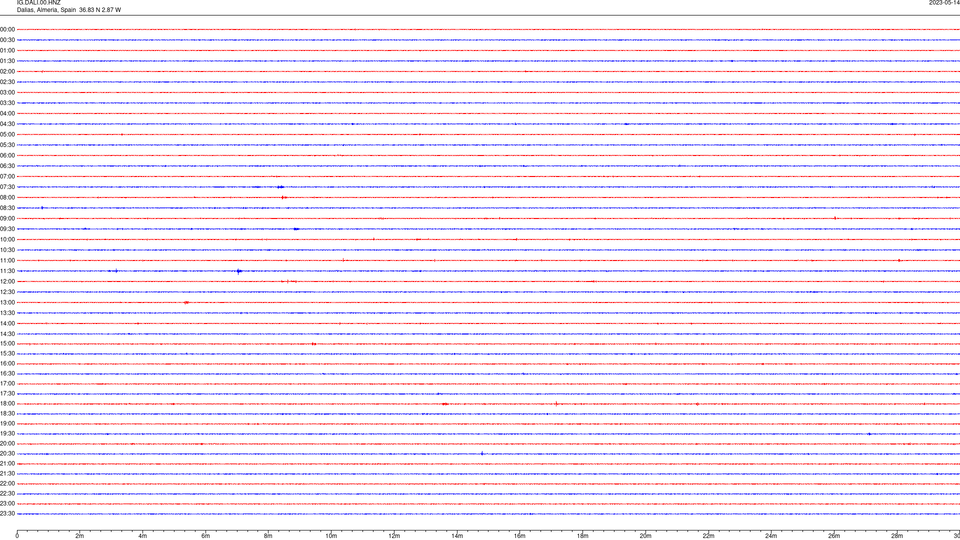960x540 pixels.
Task: Select the 10:30 trace time label
Action: [7, 250]
